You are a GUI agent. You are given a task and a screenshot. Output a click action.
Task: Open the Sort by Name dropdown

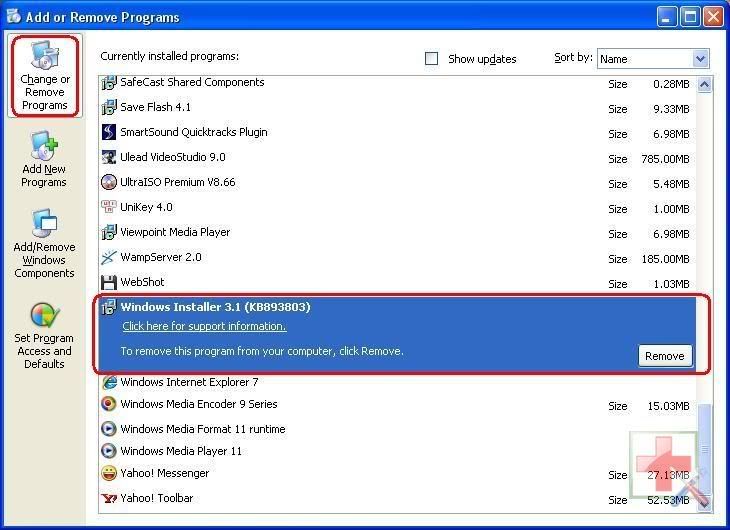[653, 59]
